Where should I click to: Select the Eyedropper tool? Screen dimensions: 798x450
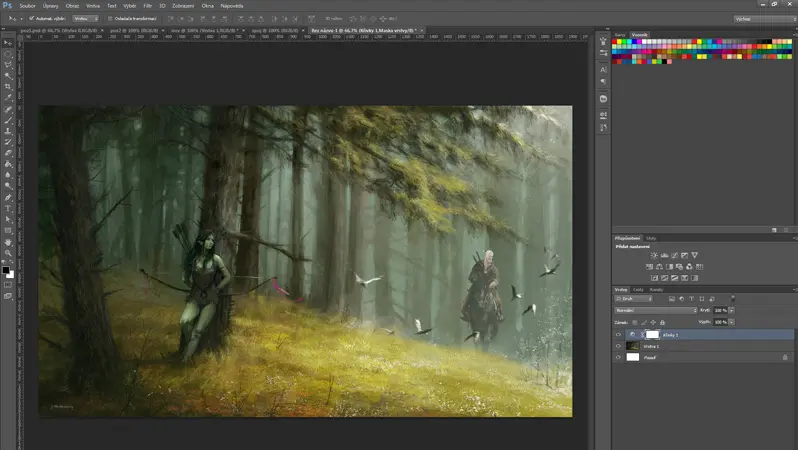coord(8,98)
